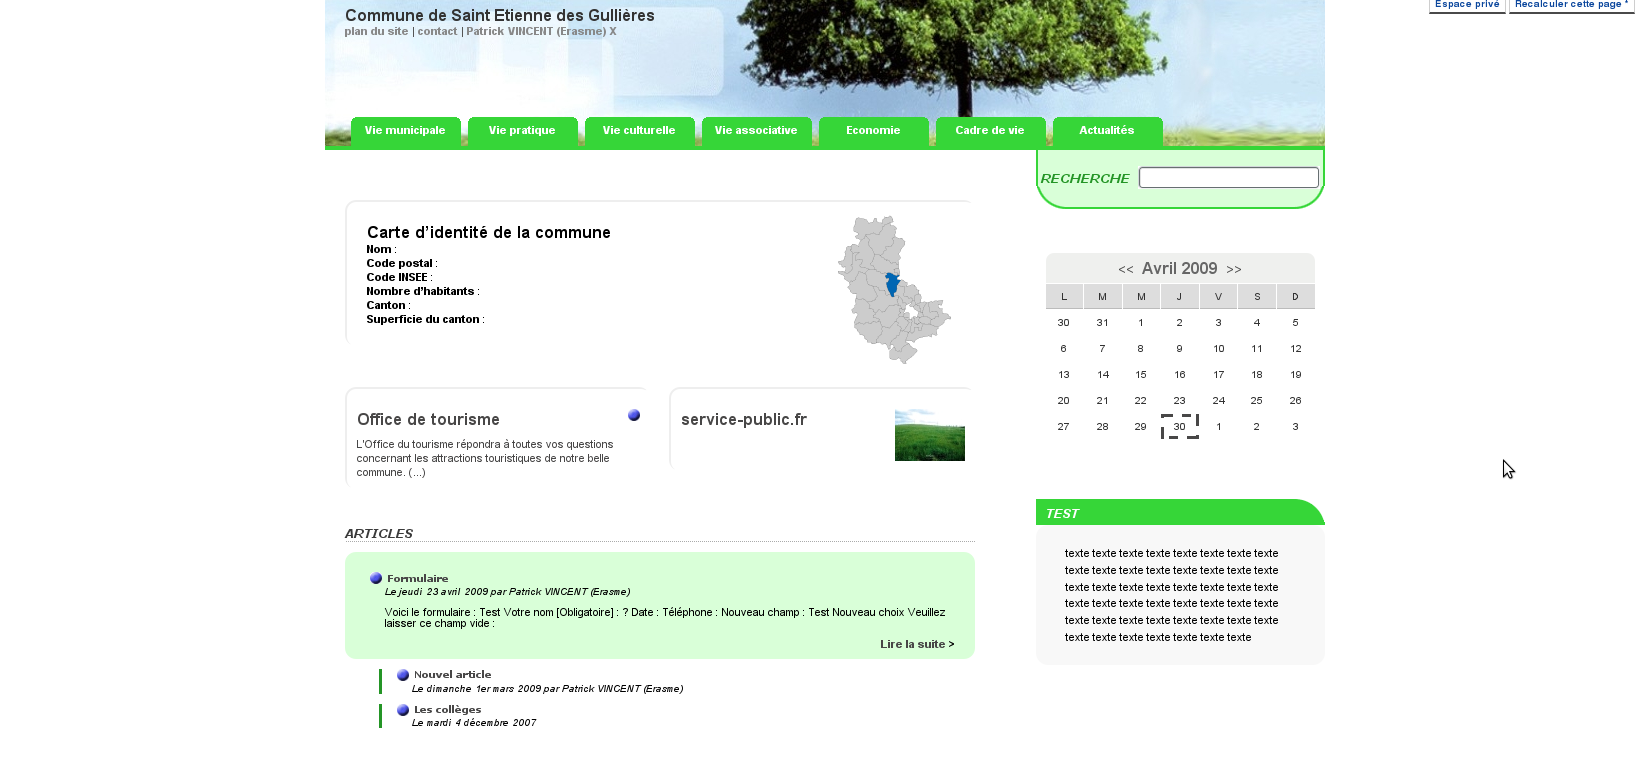Screen dimensions: 1648x782
Task: Open the service-public.fr landscape thumbnail
Action: tap(929, 435)
